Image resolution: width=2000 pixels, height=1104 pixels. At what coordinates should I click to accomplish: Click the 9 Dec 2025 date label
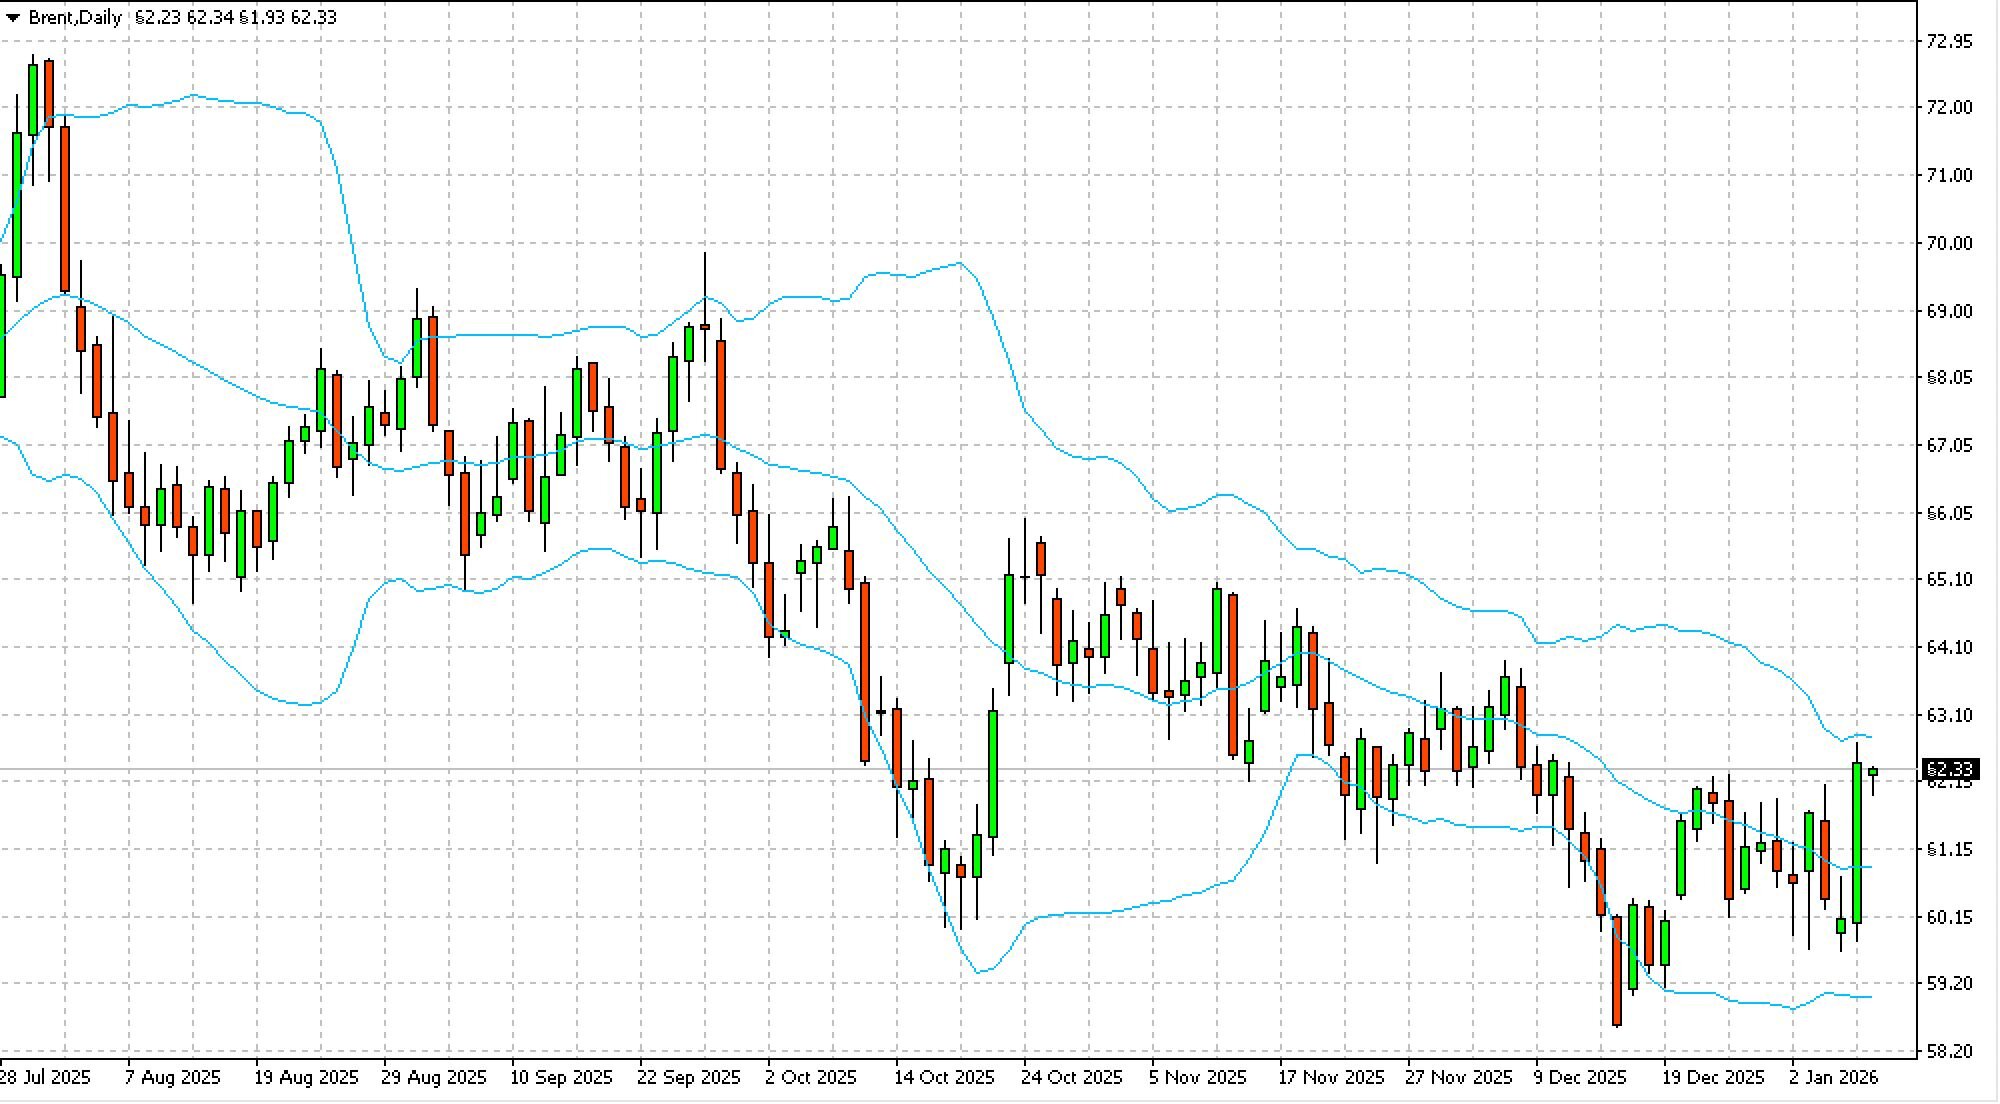pos(1580,1078)
